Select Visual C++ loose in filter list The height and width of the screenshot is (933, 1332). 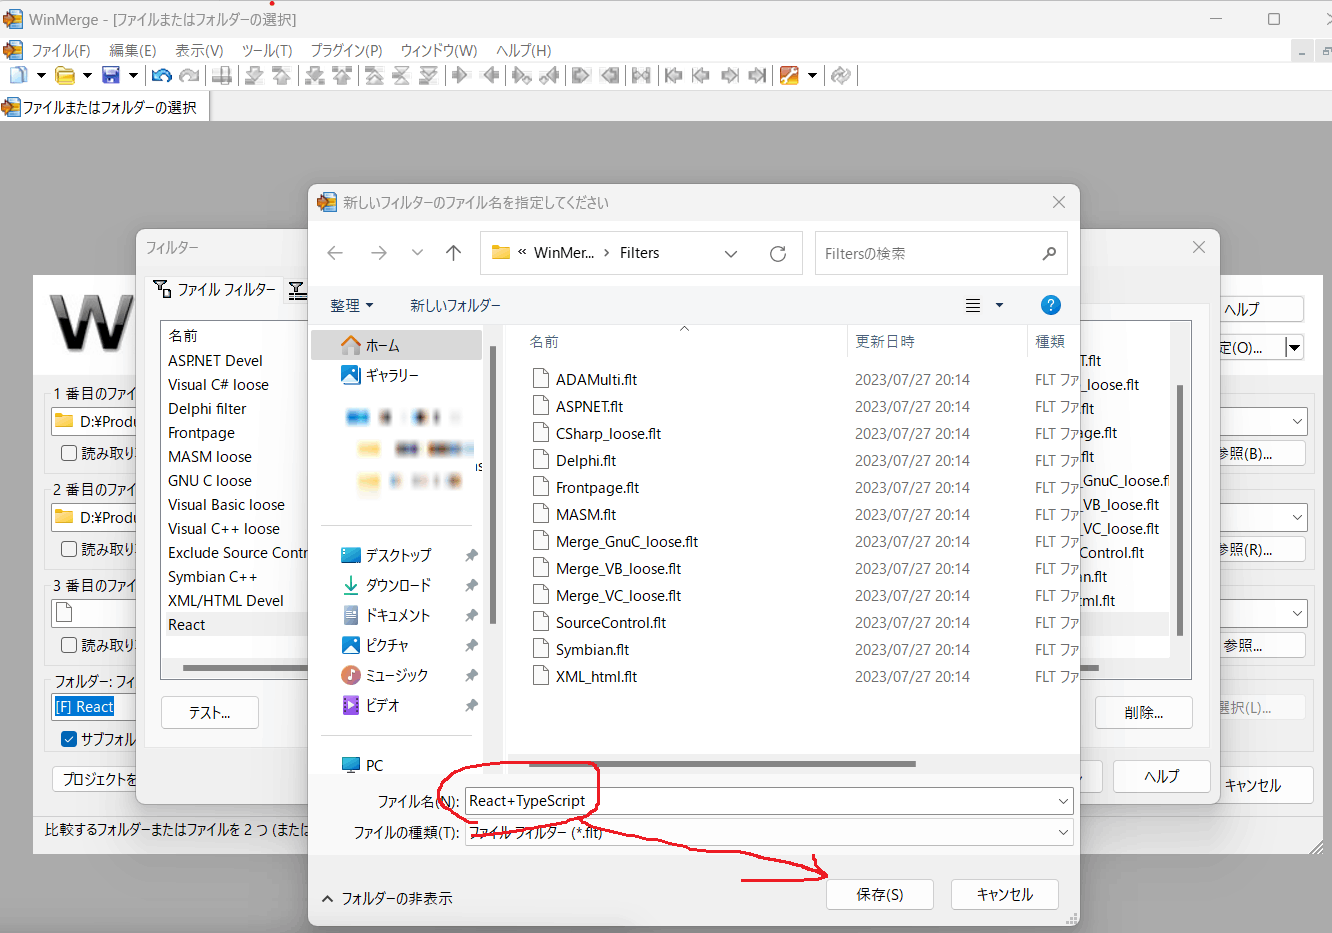(x=224, y=529)
